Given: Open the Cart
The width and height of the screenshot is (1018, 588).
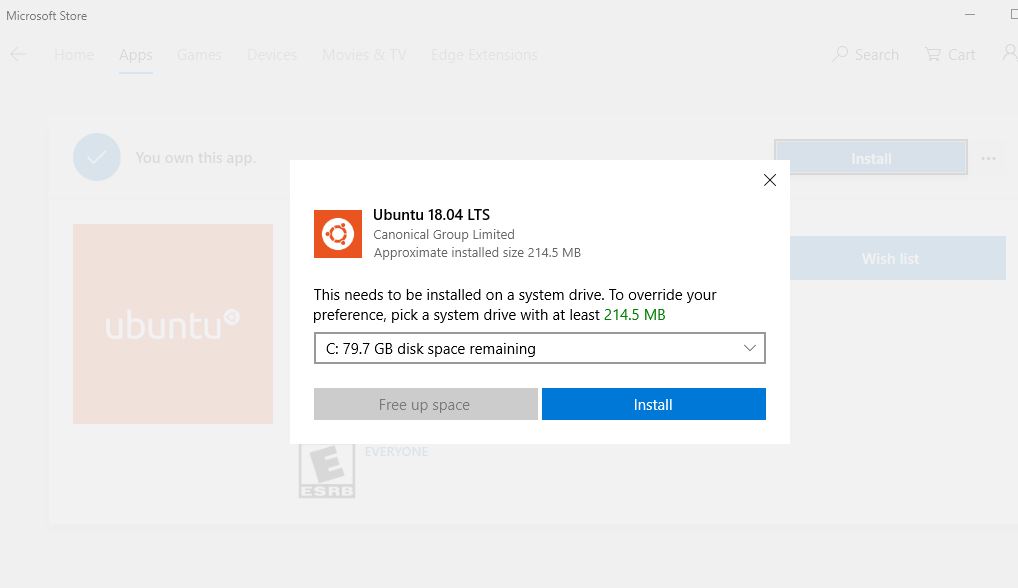Looking at the screenshot, I should [x=950, y=55].
